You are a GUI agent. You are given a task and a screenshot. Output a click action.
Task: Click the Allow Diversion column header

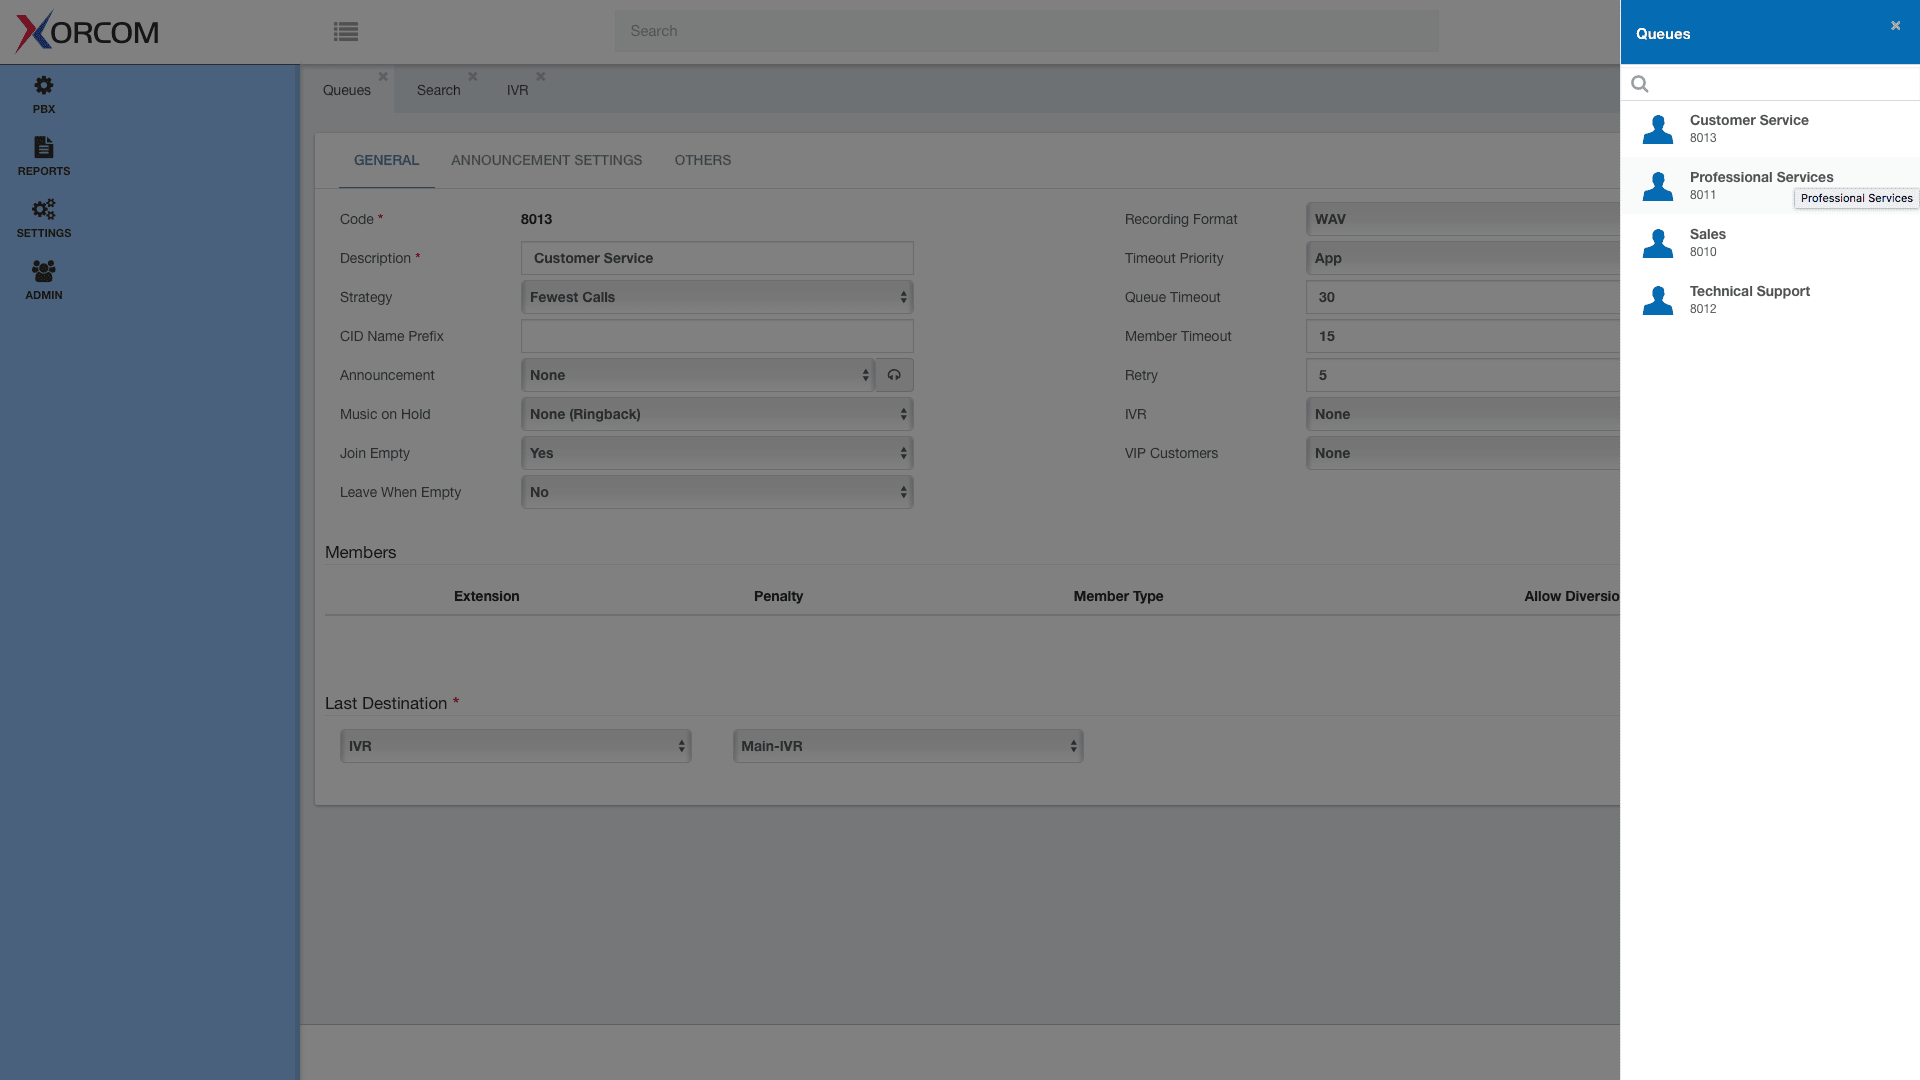pos(1571,596)
